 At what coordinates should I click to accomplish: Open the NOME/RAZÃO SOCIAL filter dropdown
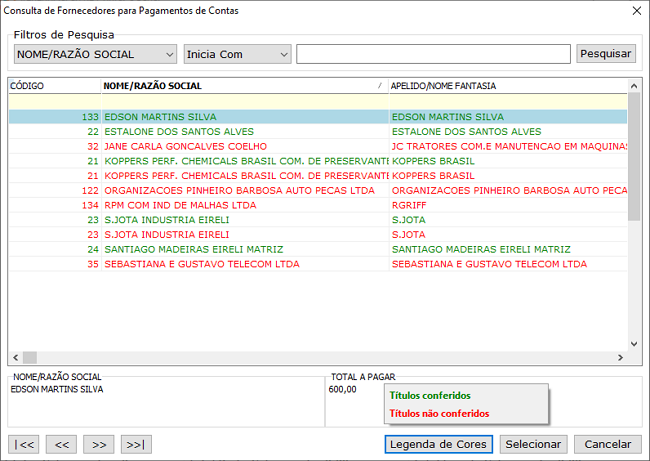[95, 54]
